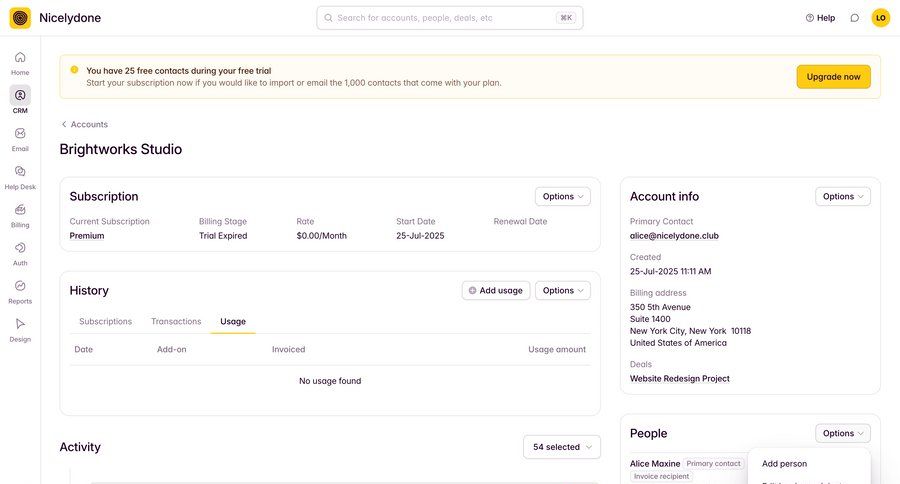Open the Website Redesign Project deal
900x484 pixels.
[680, 378]
